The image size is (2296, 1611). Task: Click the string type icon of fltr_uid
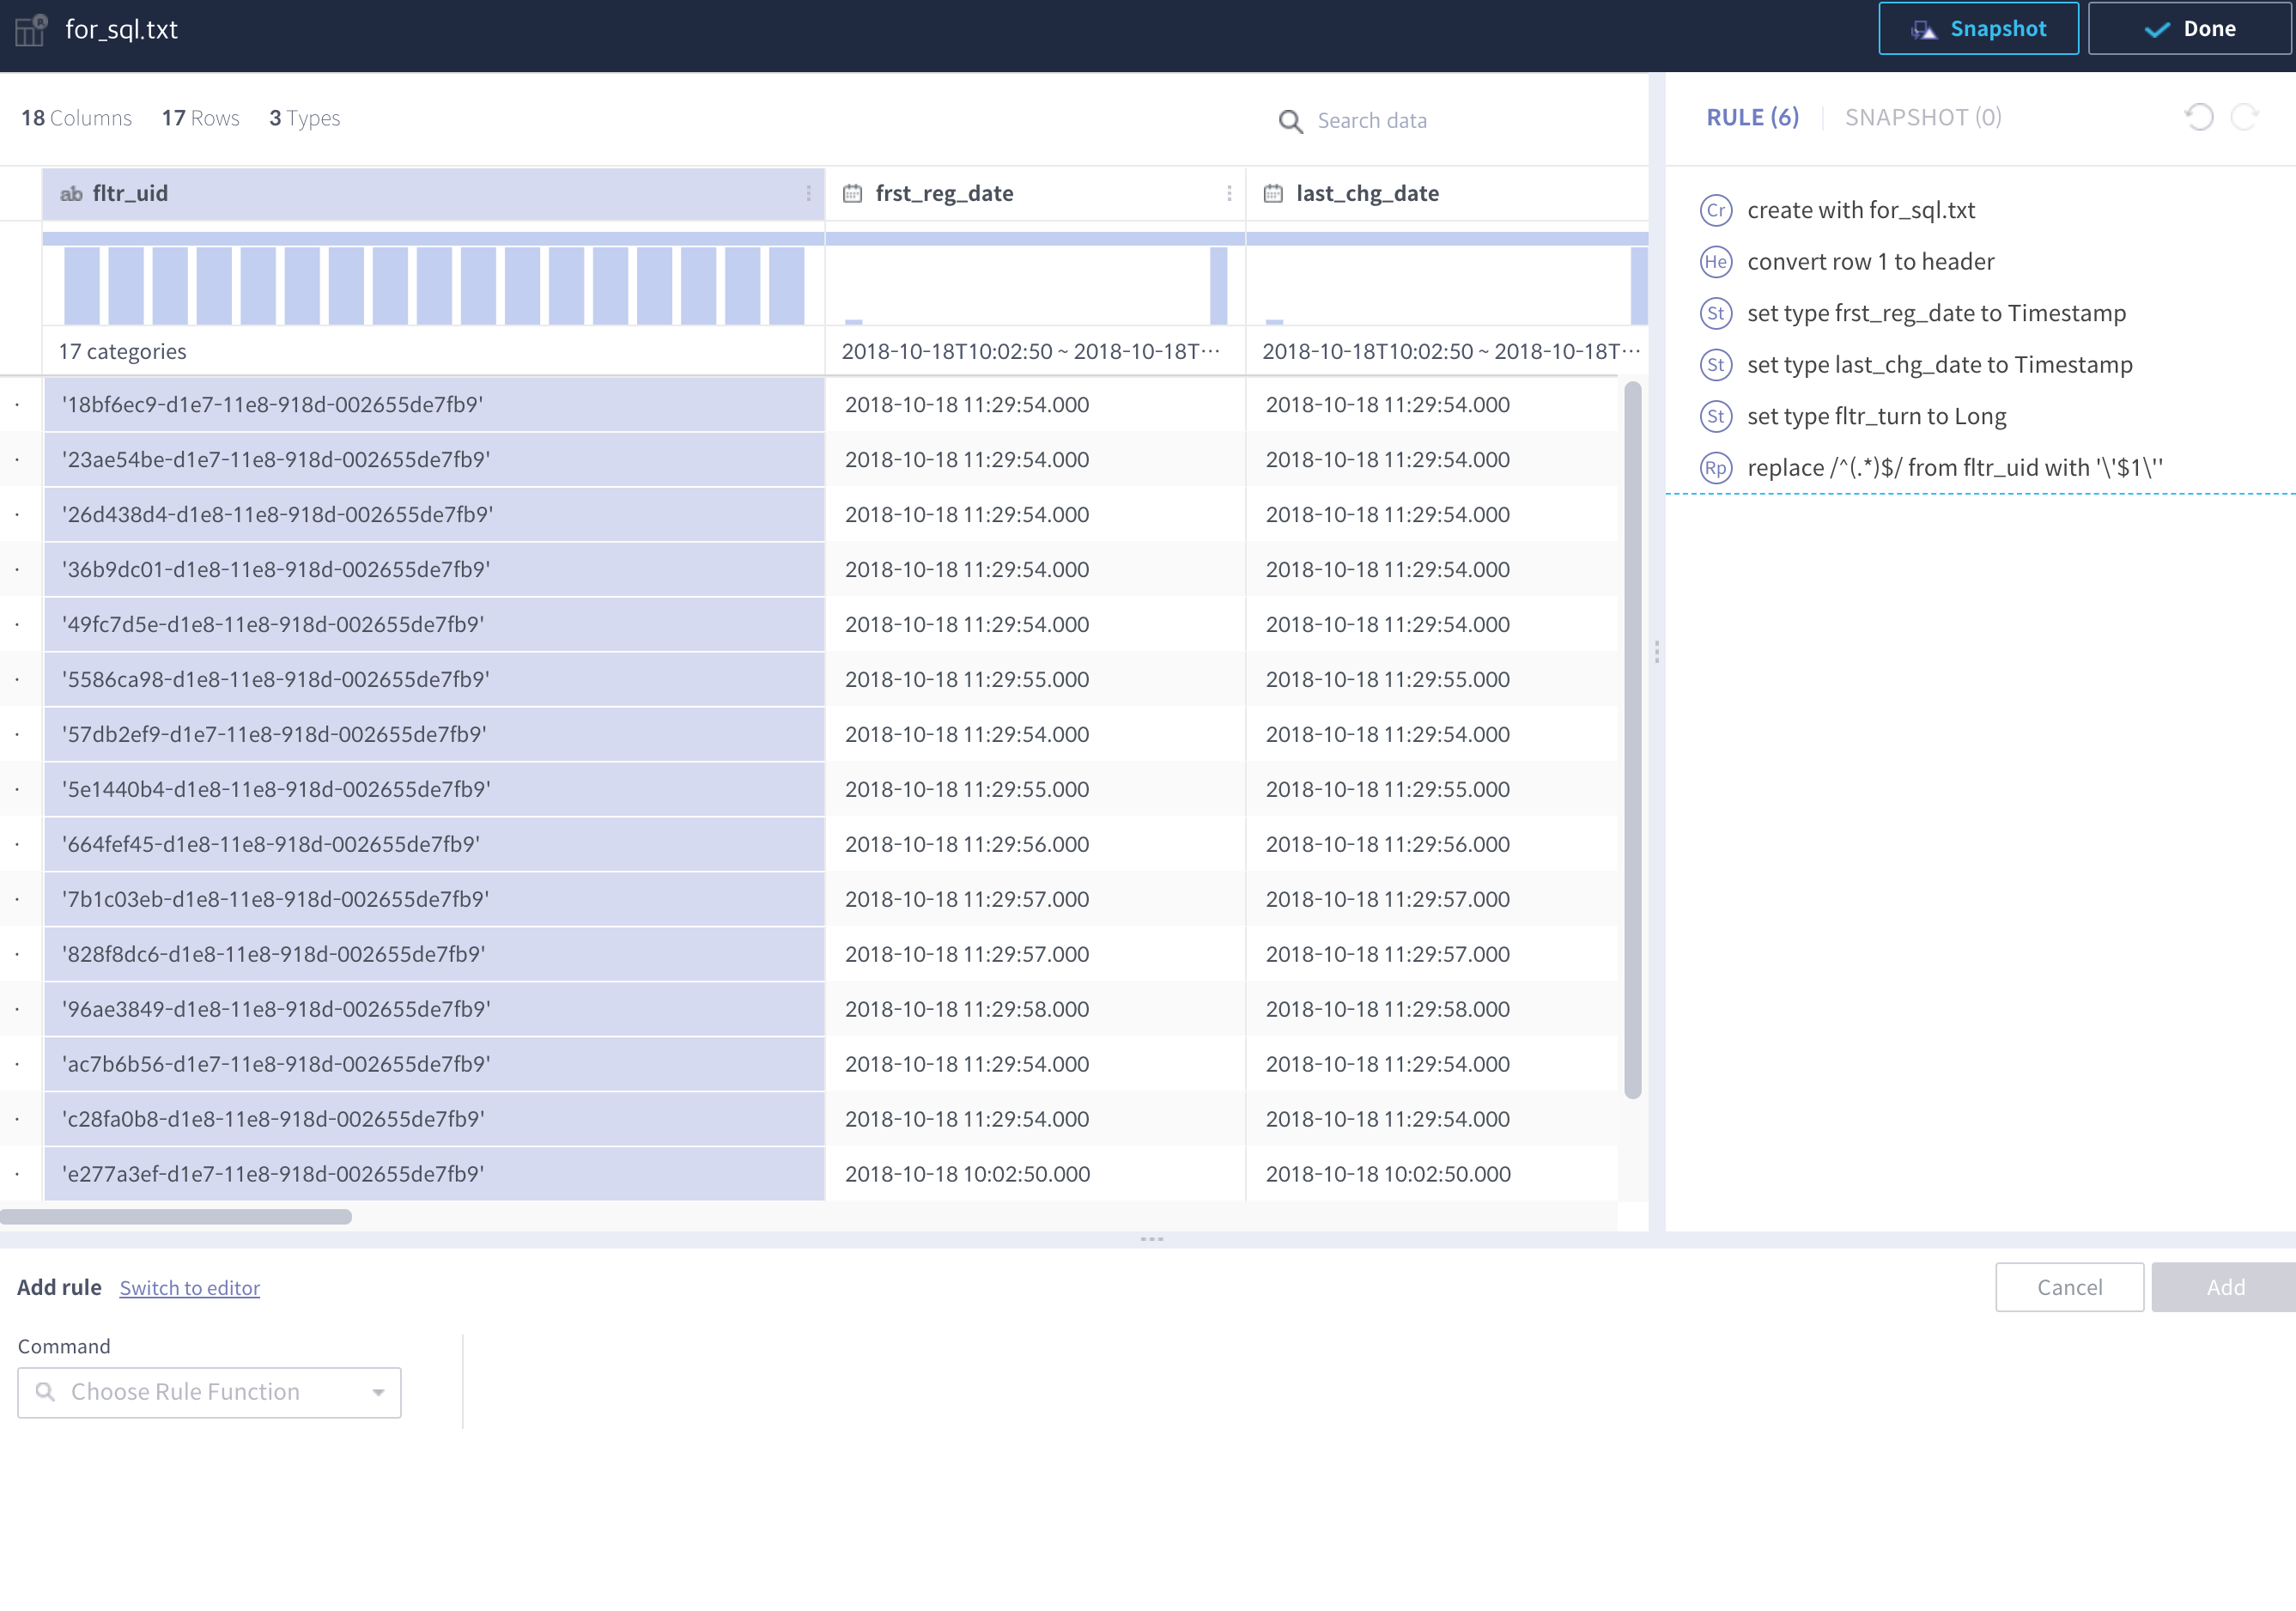pos(71,194)
